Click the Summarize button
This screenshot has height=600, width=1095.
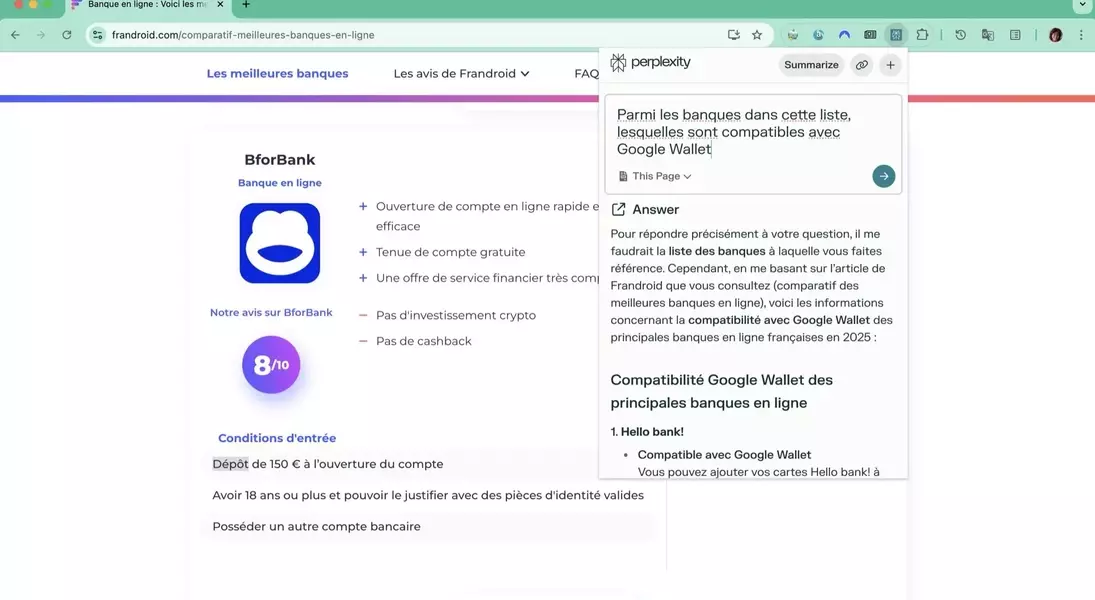coord(811,65)
